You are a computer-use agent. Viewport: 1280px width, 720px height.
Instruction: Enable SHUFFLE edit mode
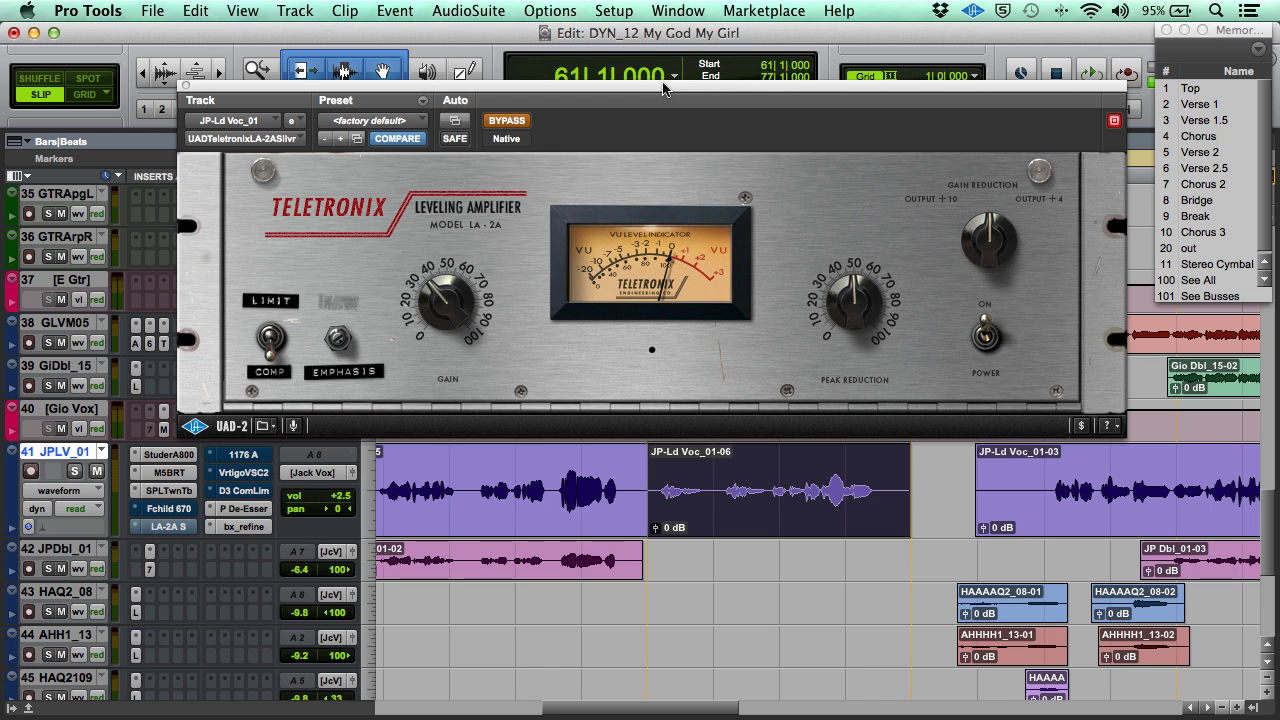(40, 78)
